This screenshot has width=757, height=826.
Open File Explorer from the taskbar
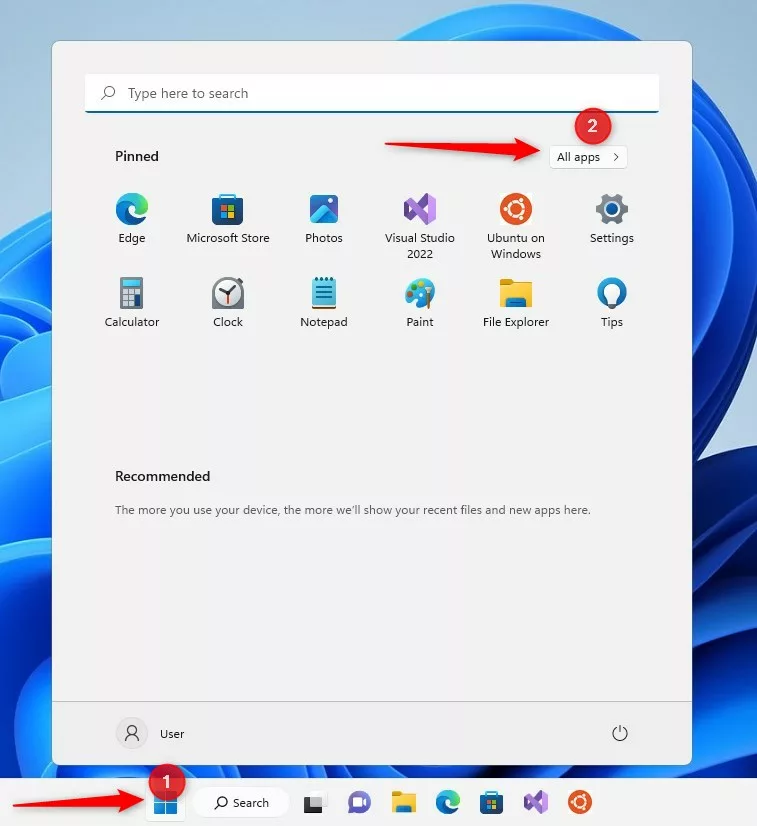[404, 803]
